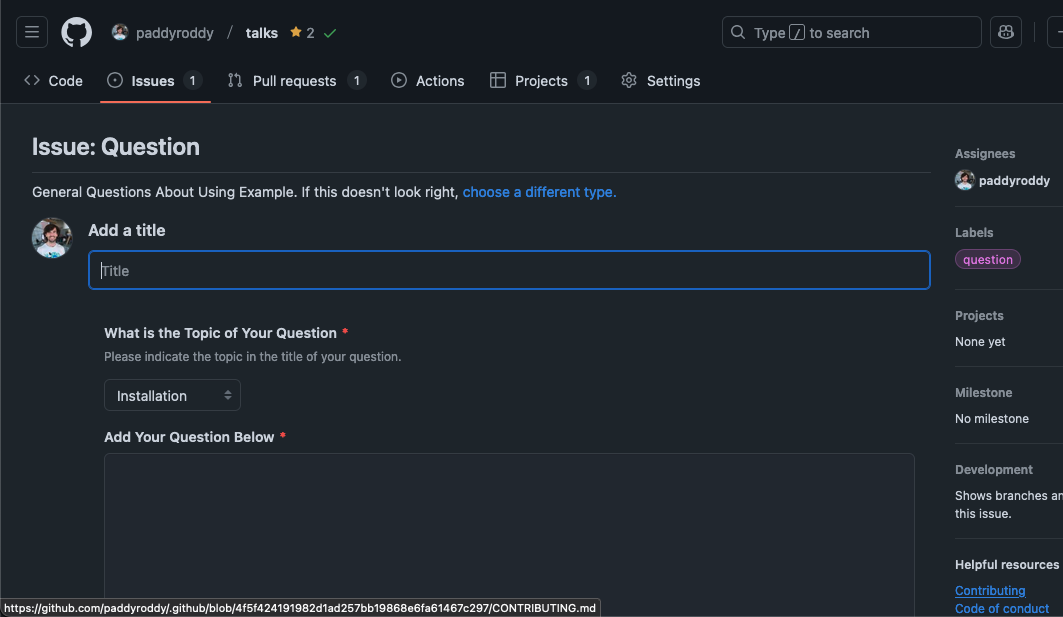Open the Projects tab
Screen dimensions: 1063x617
542,81
